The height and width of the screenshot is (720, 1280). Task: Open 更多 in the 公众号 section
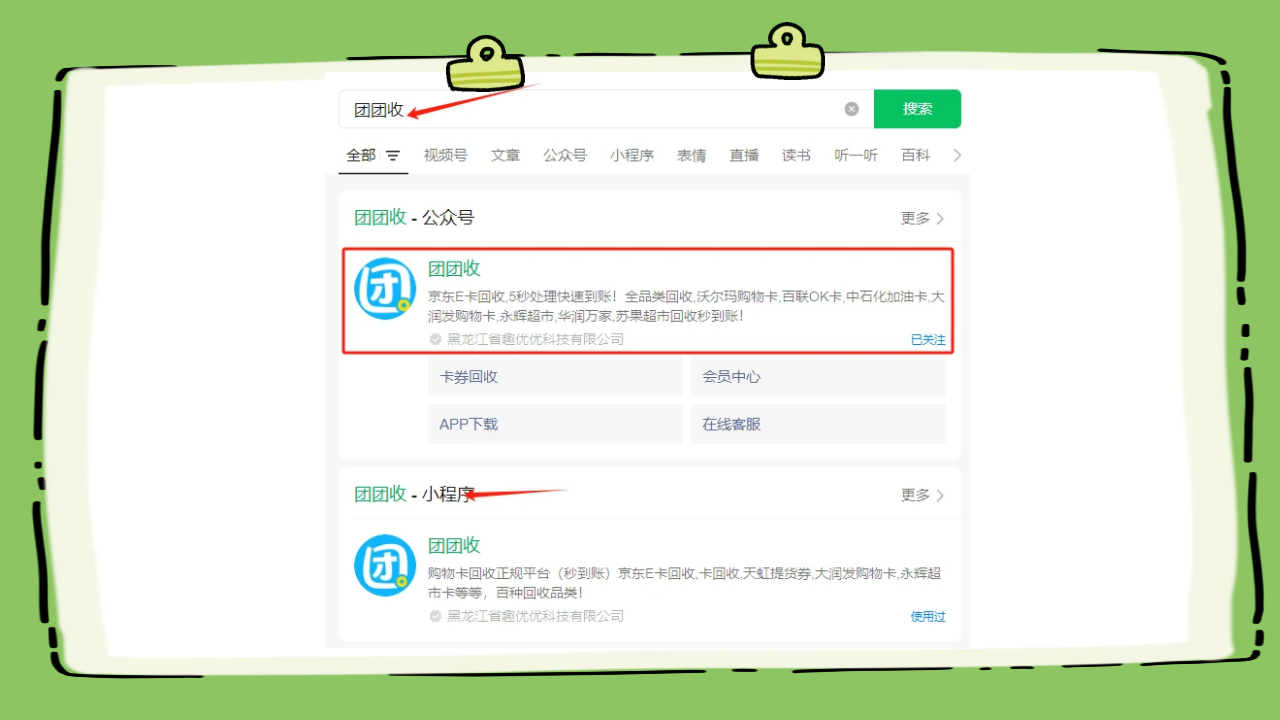[922, 218]
